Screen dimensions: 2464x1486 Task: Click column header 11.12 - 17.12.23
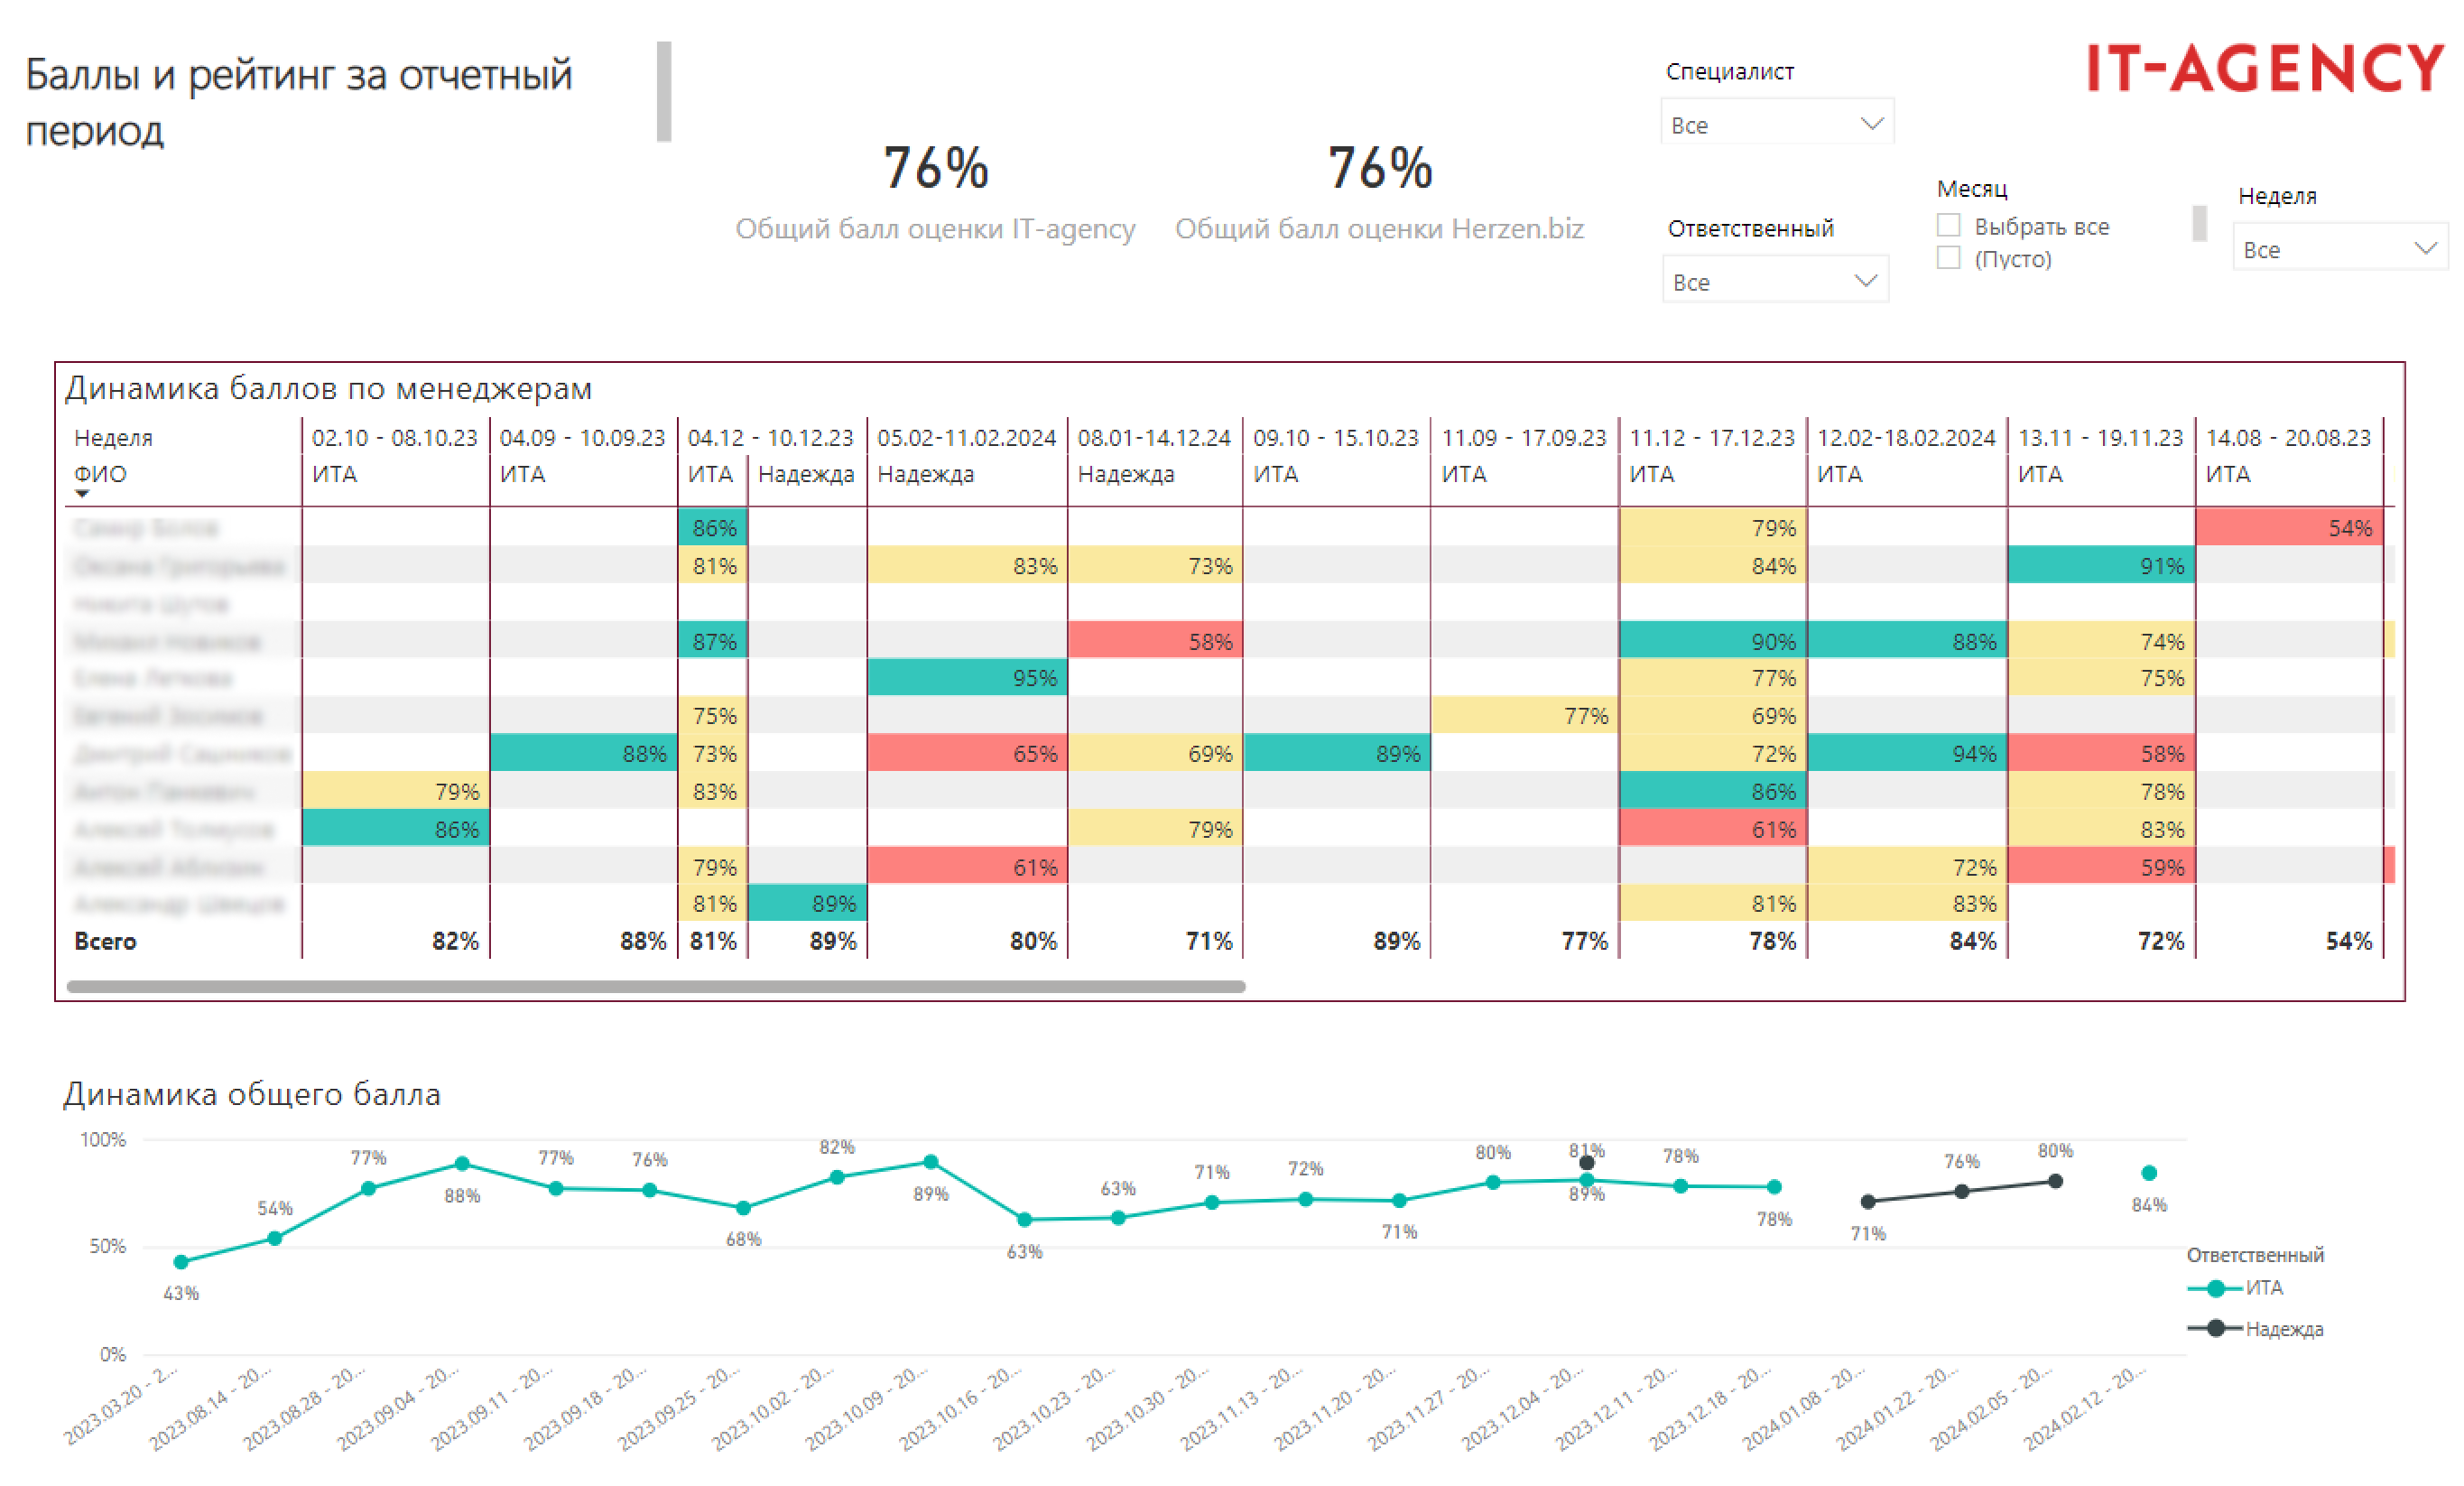[x=1712, y=437]
